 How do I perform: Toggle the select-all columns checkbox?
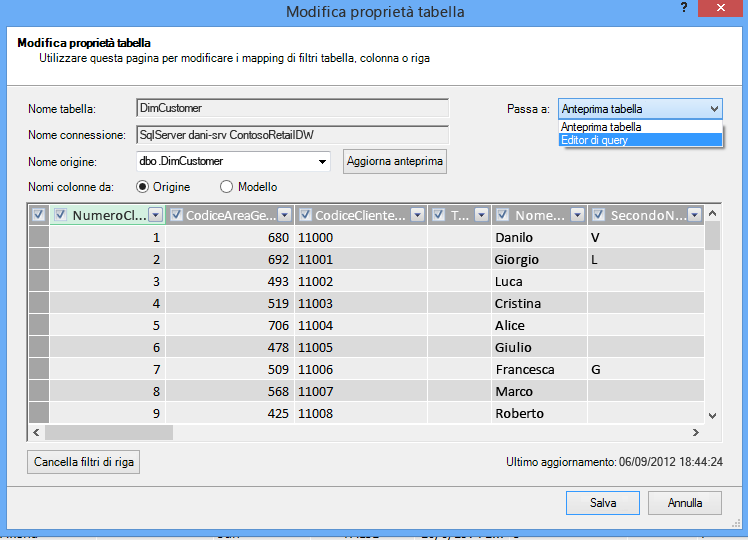39,215
